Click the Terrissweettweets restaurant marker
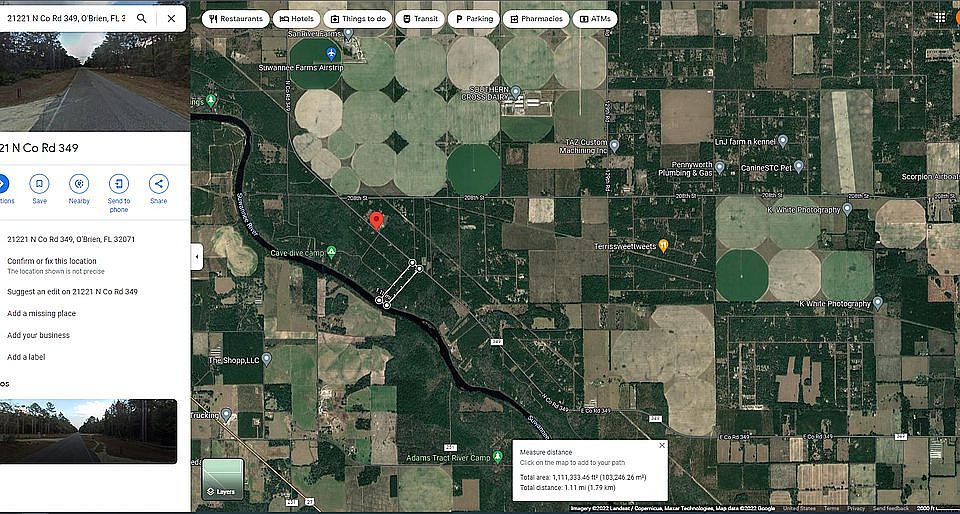960x514 pixels. 662,246
